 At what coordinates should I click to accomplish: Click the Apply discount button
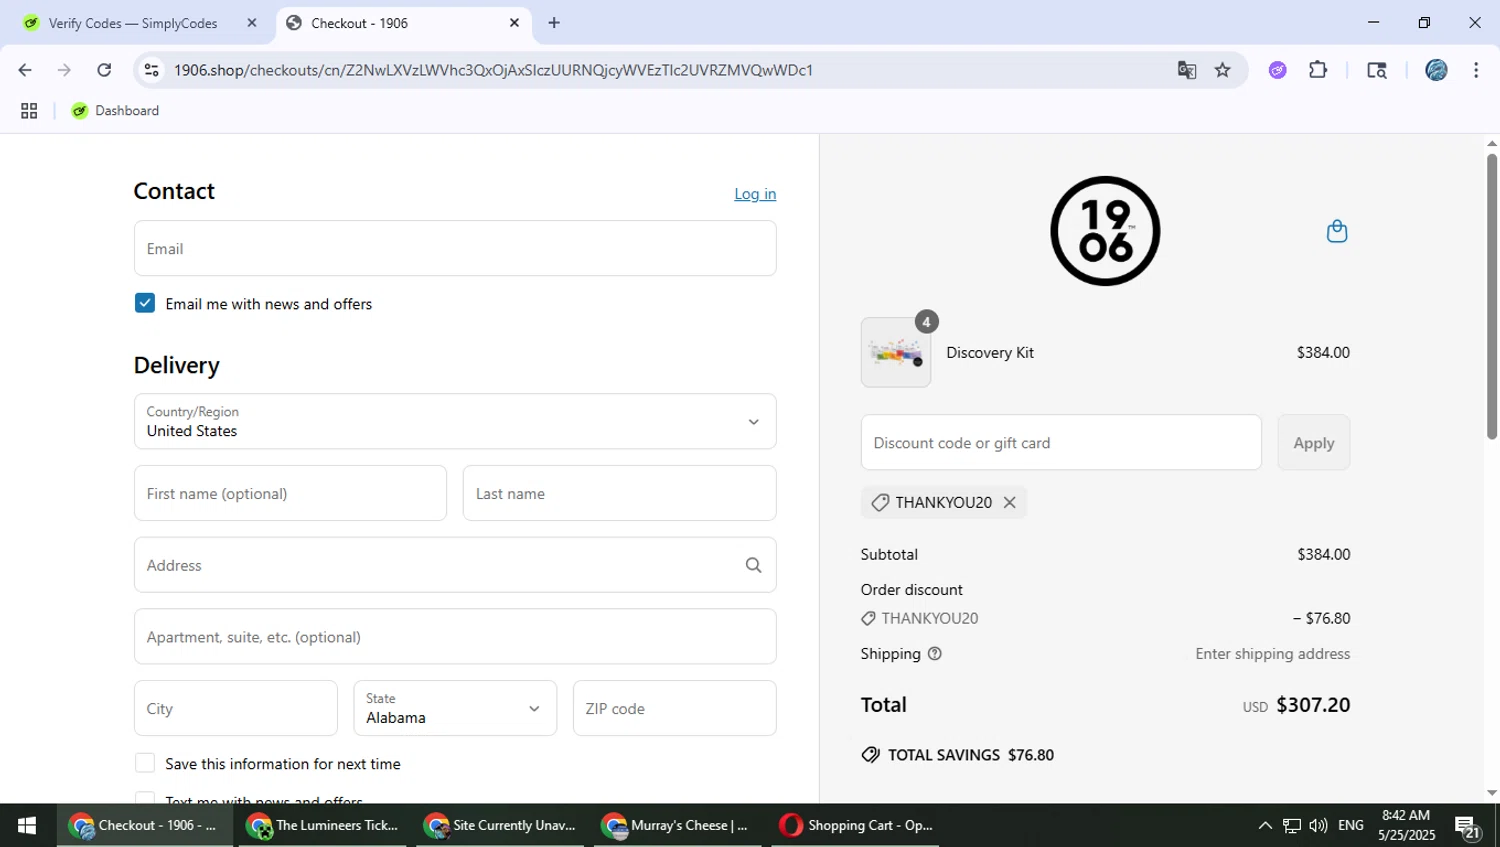(x=1313, y=442)
